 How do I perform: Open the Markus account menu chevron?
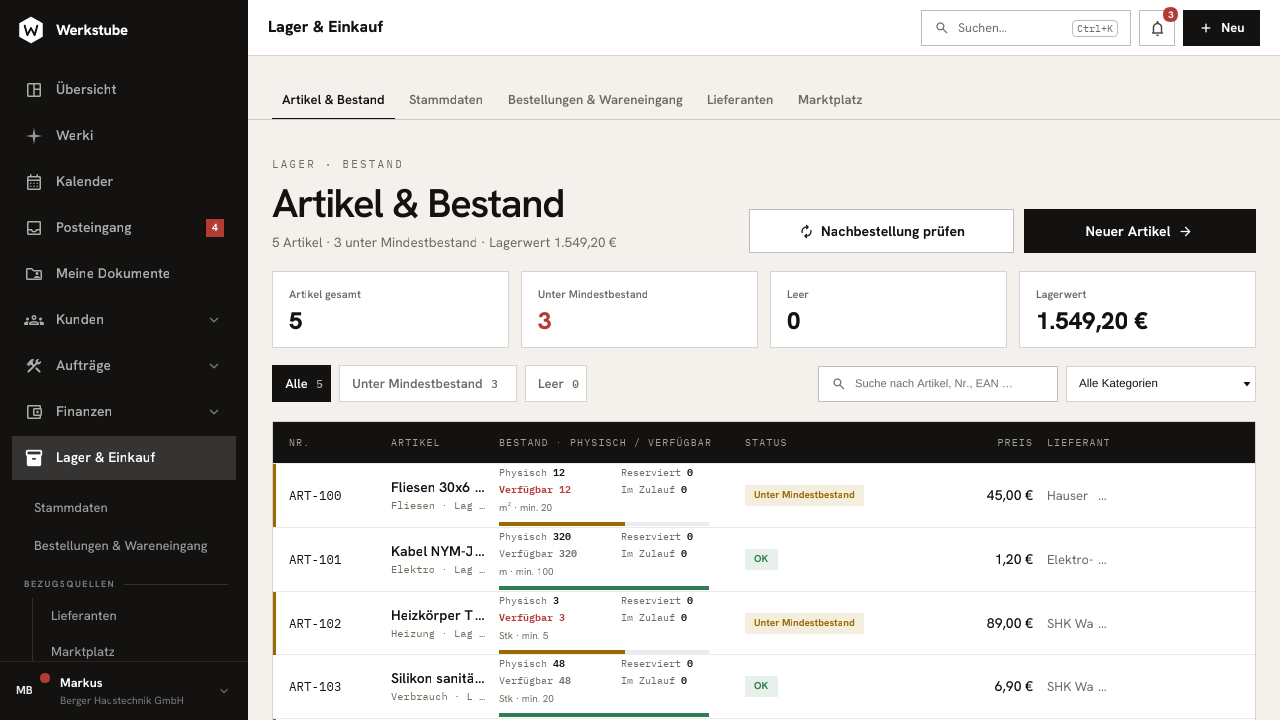tap(224, 690)
